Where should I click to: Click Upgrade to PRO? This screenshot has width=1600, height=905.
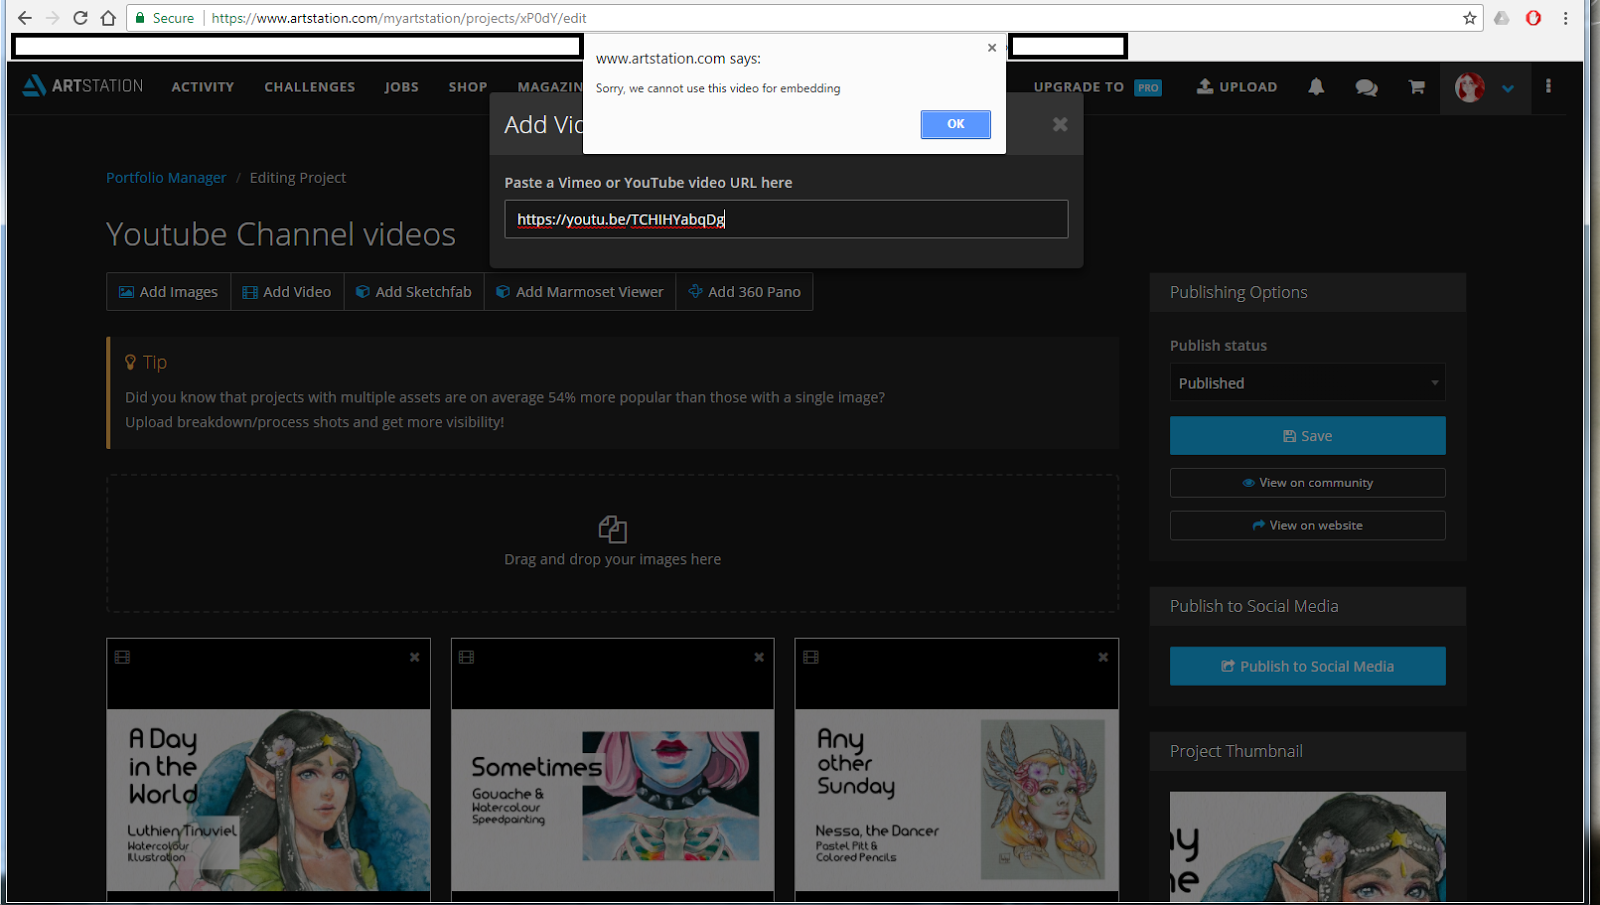[x=1097, y=87]
